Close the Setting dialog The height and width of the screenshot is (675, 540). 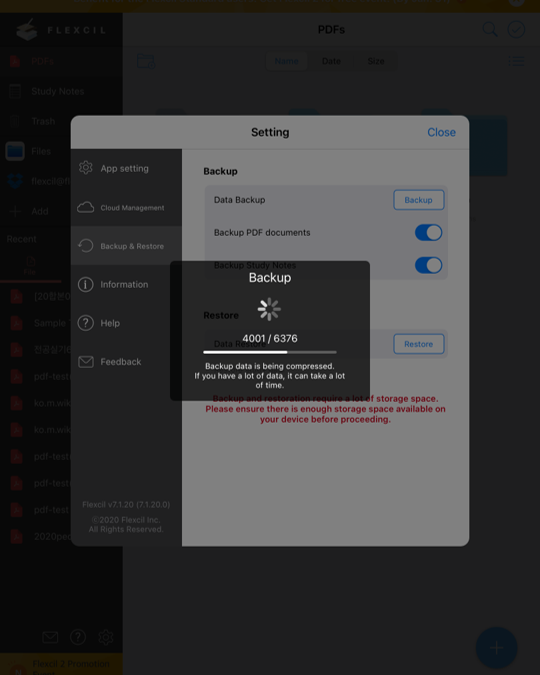pyautogui.click(x=441, y=132)
